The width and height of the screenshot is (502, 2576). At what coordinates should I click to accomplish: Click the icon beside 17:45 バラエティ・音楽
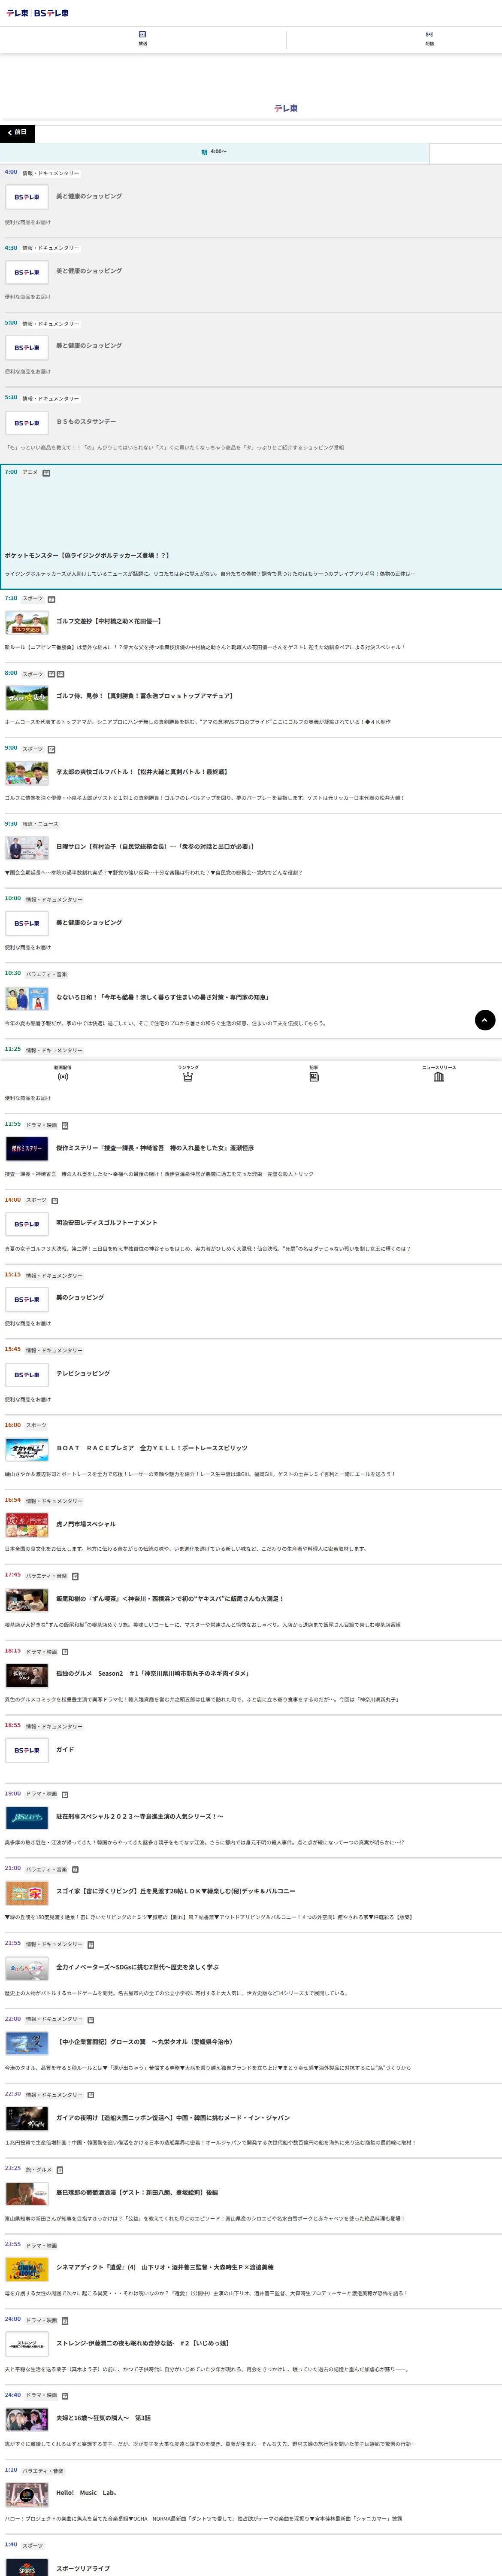point(75,1576)
